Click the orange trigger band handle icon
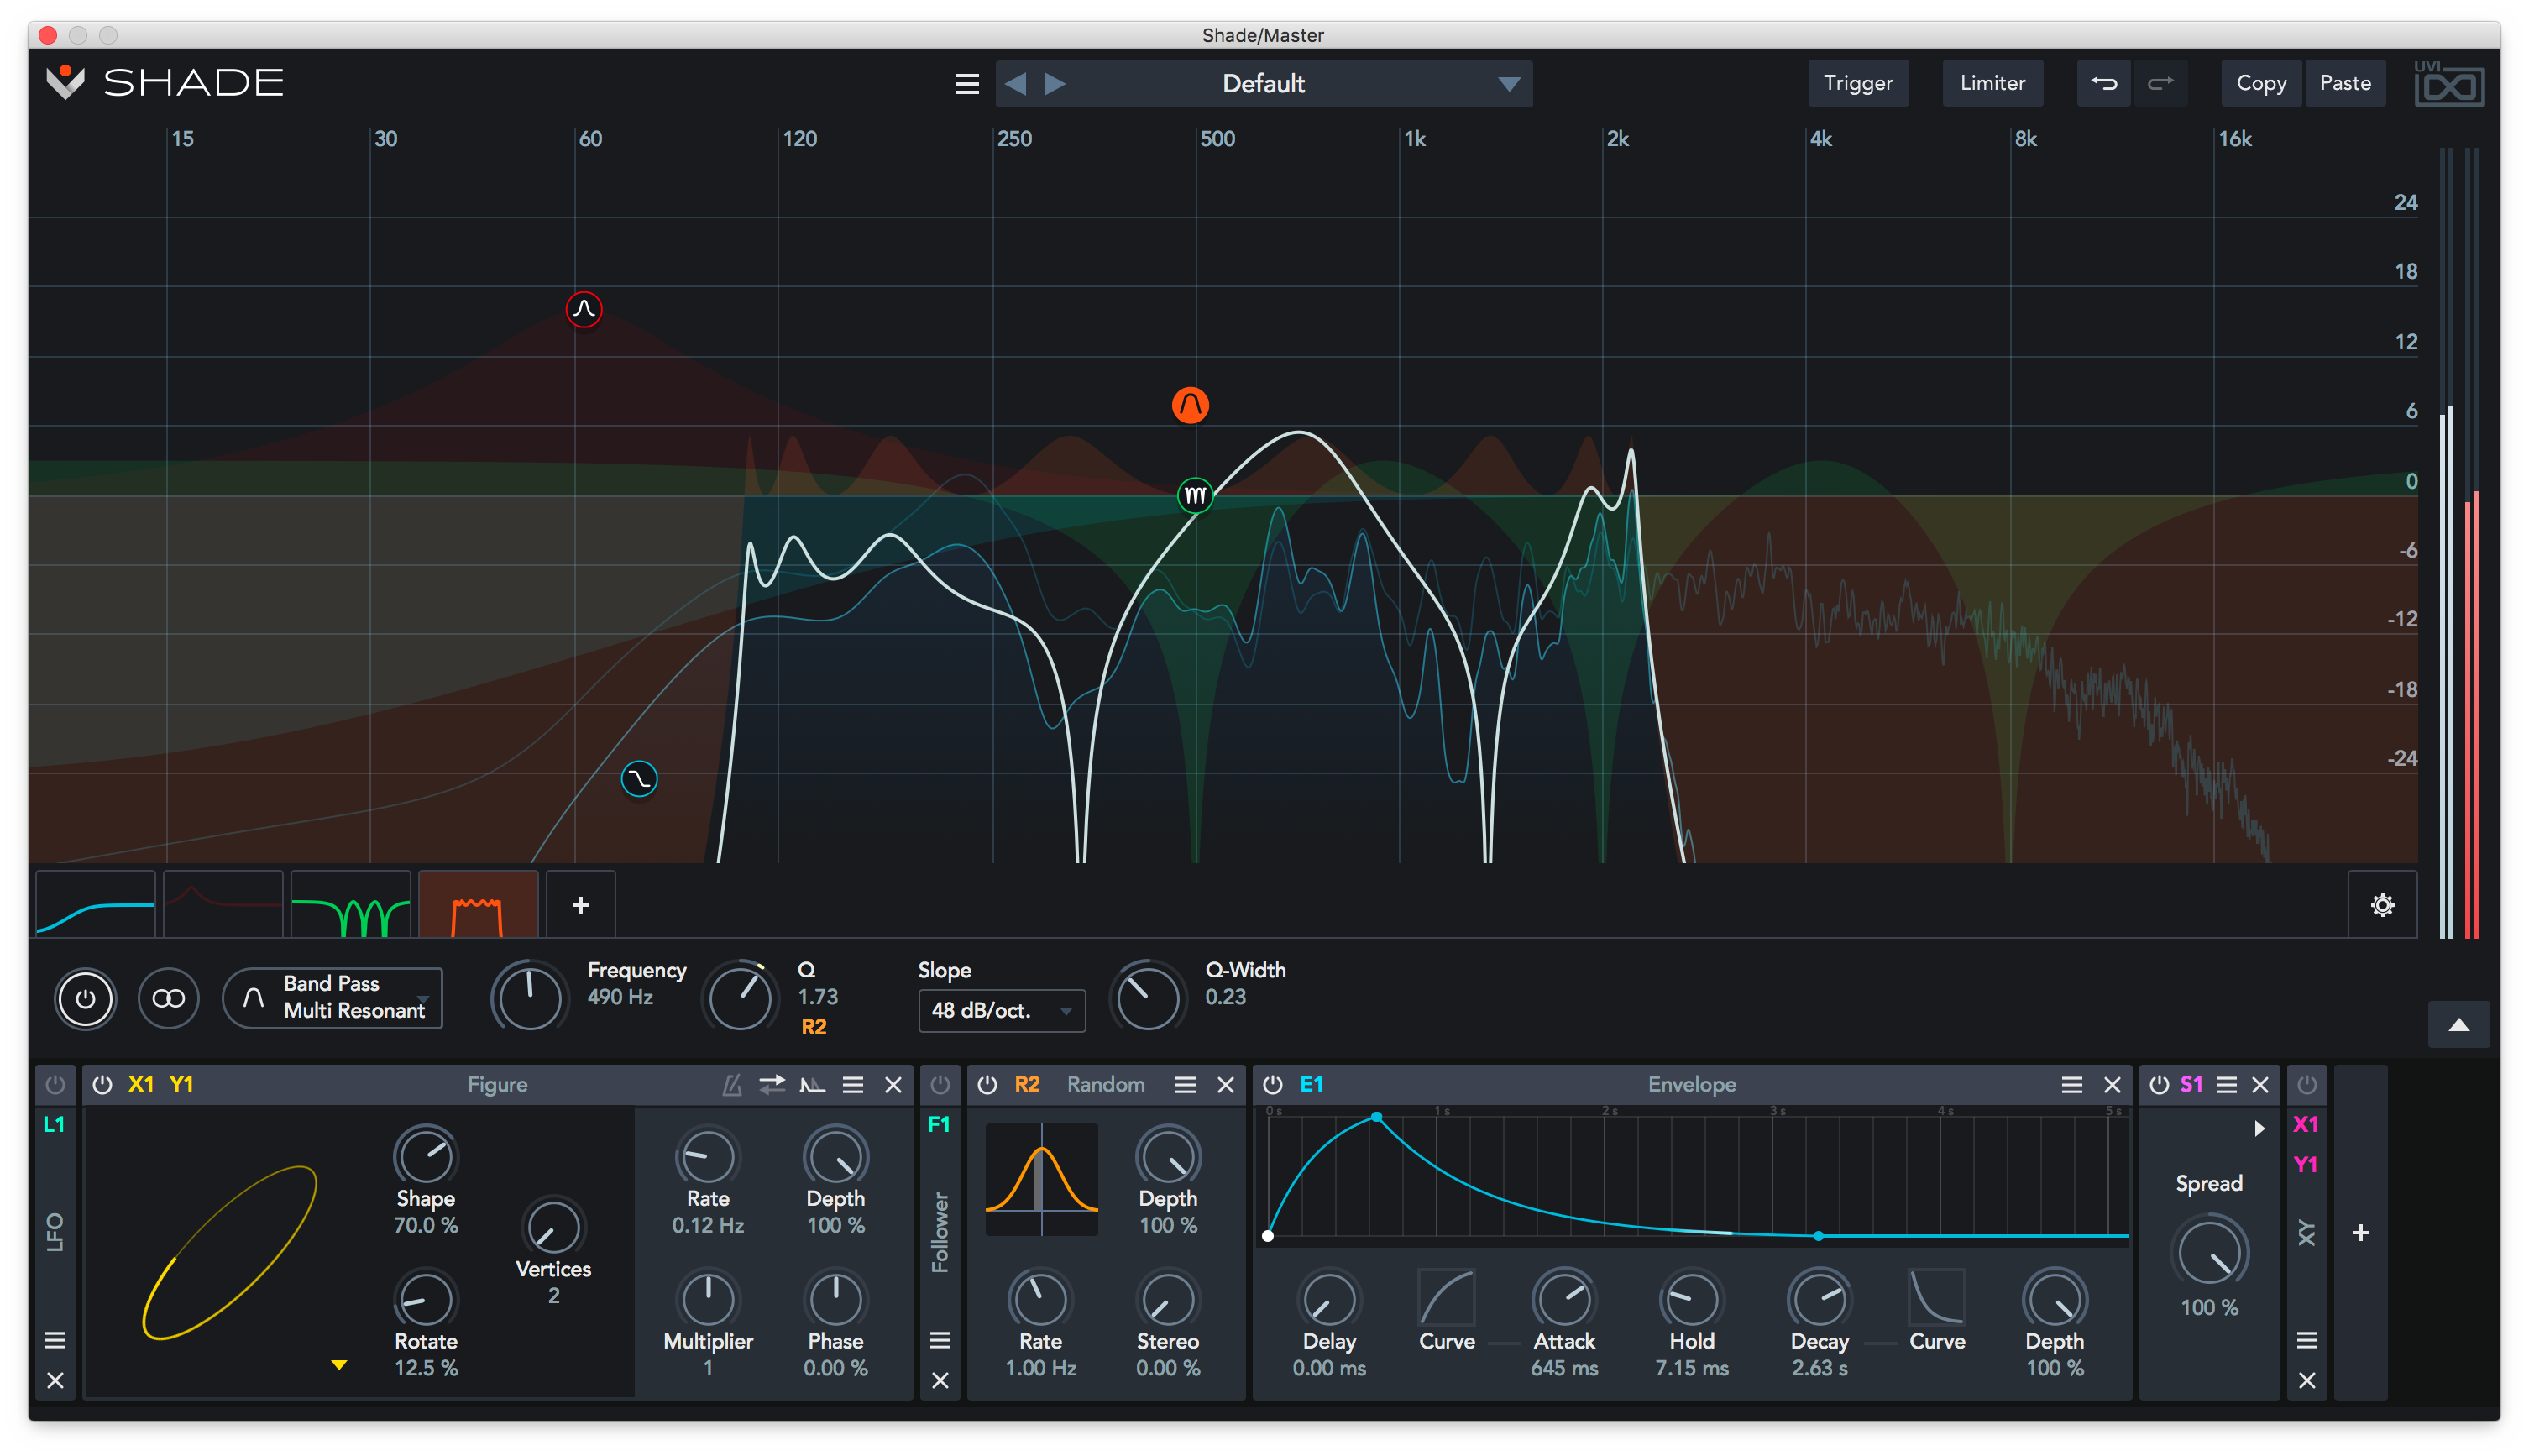2529x1456 pixels. tap(1190, 403)
